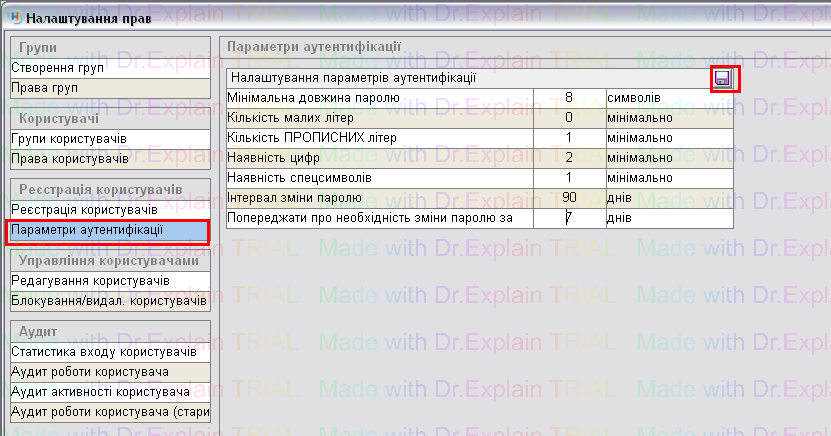Click minimum password length value field
This screenshot has height=436, width=831.
568,98
